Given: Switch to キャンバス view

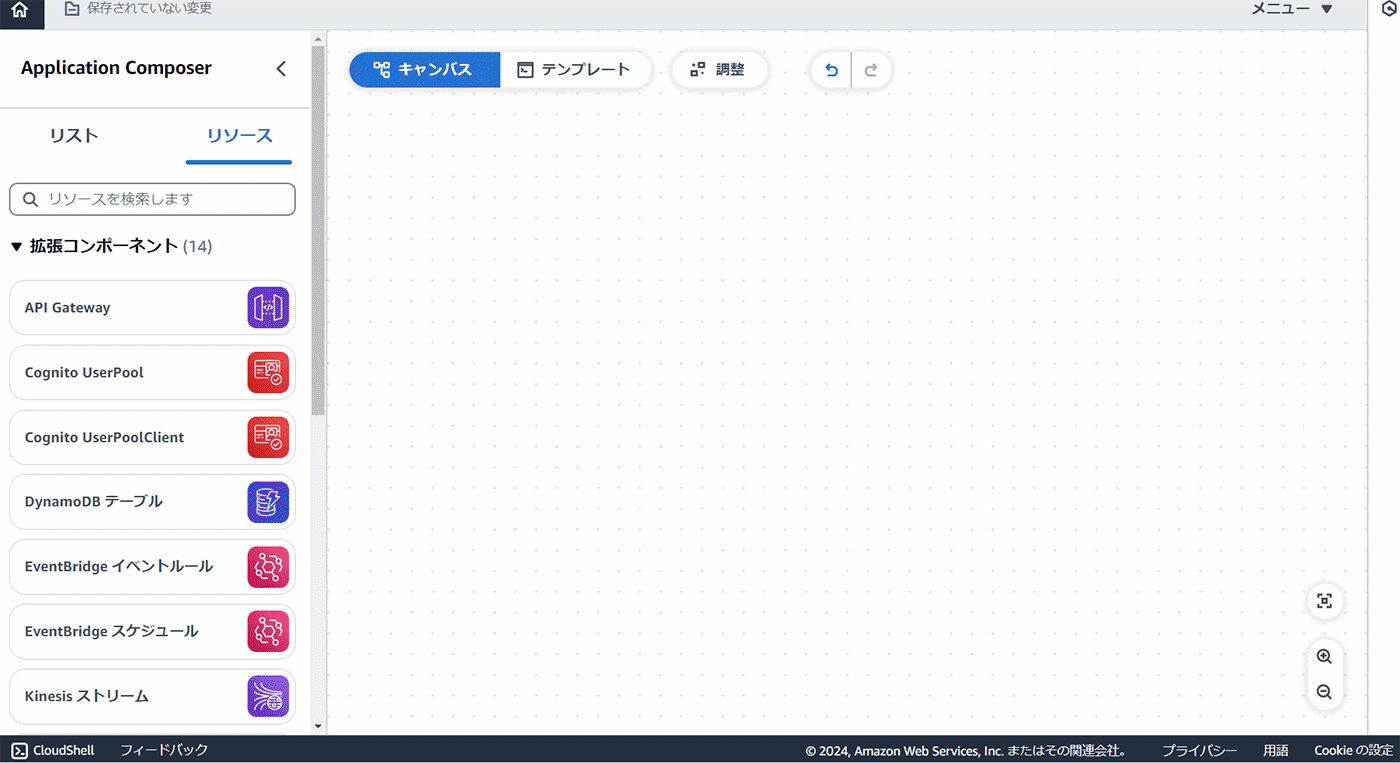Looking at the screenshot, I should pos(424,70).
